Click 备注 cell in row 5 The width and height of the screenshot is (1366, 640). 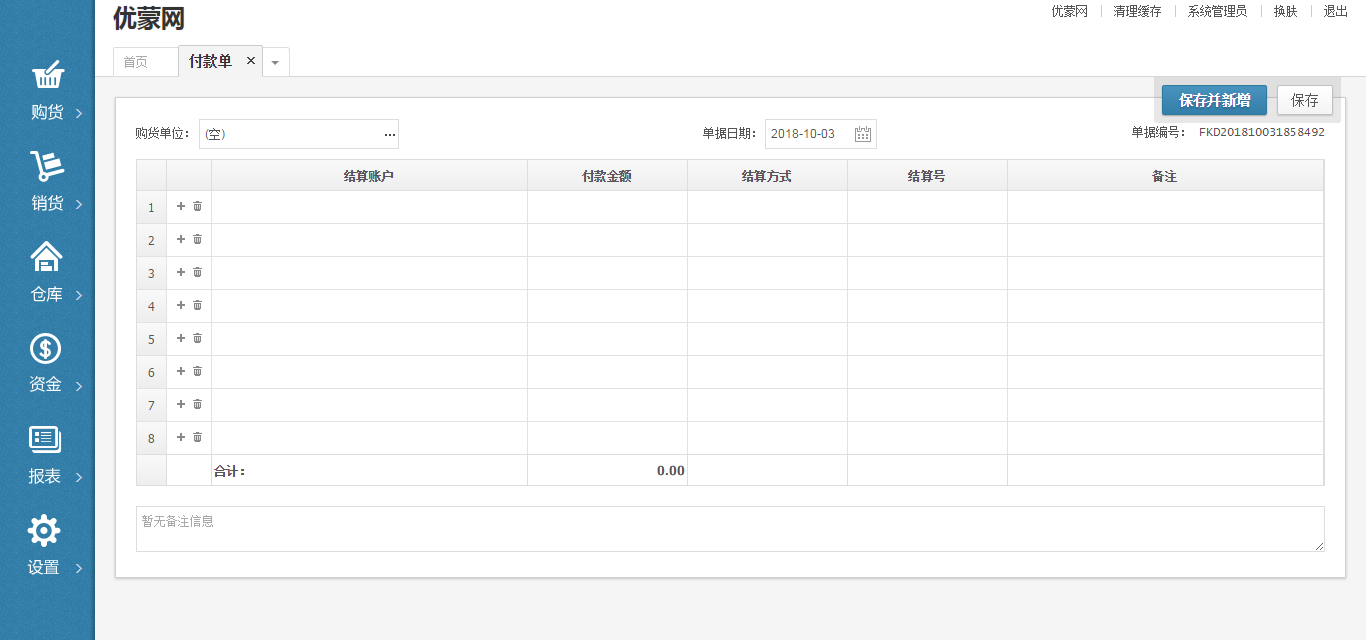[1165, 339]
